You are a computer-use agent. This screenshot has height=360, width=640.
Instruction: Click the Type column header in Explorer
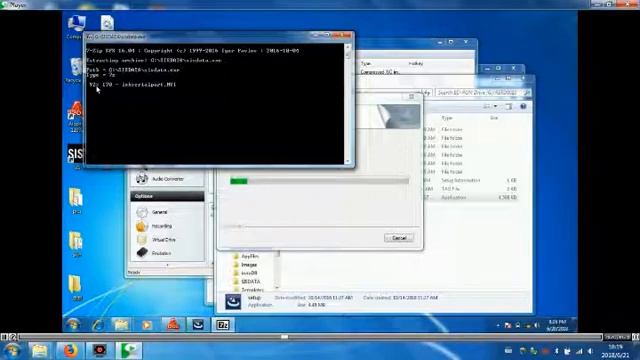(447, 118)
